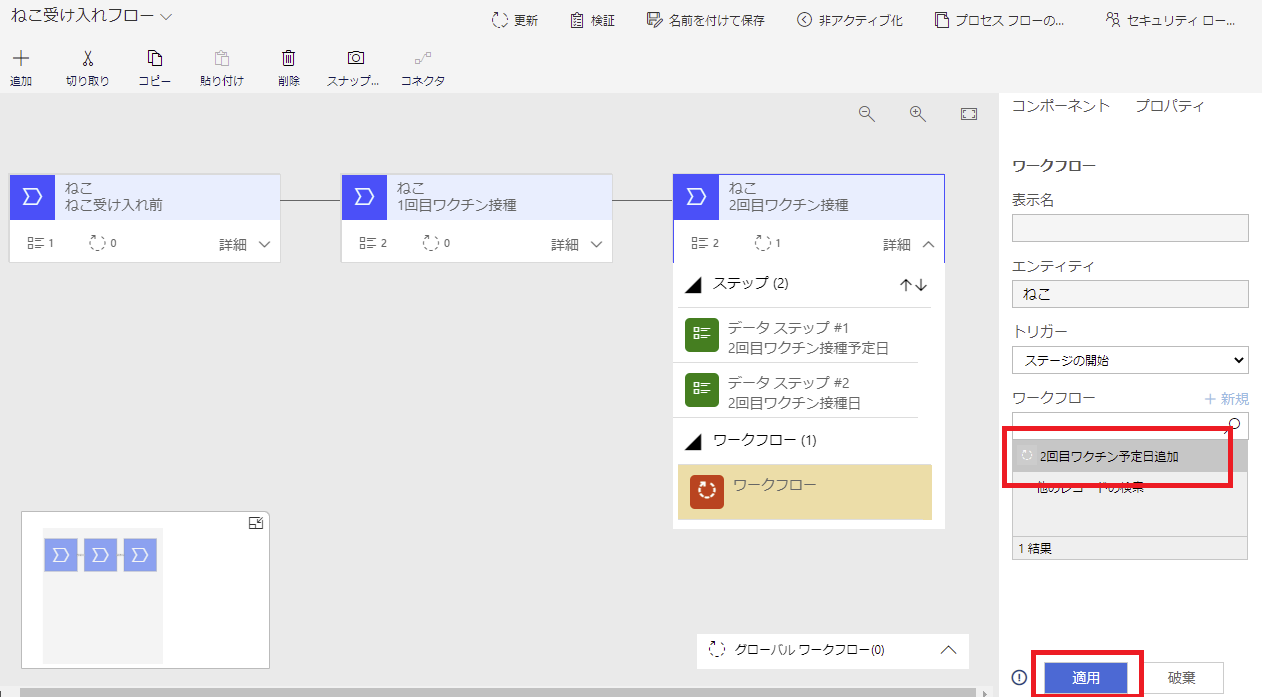The width and height of the screenshot is (1262, 697).
Task: Click the ワークフロー lookup input field
Action: click(x=1118, y=425)
